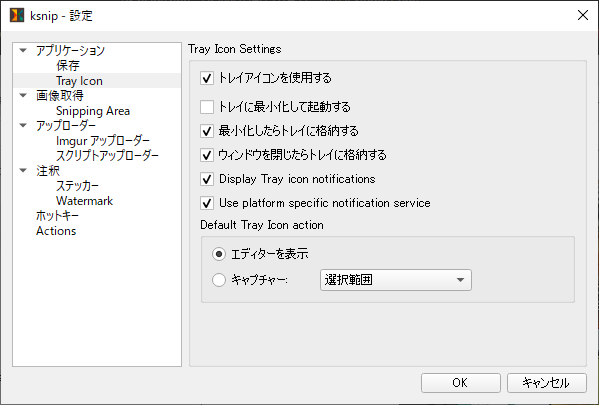
Task: Uncheck トレイアイコンを使用する checkbox
Action: pos(207,78)
